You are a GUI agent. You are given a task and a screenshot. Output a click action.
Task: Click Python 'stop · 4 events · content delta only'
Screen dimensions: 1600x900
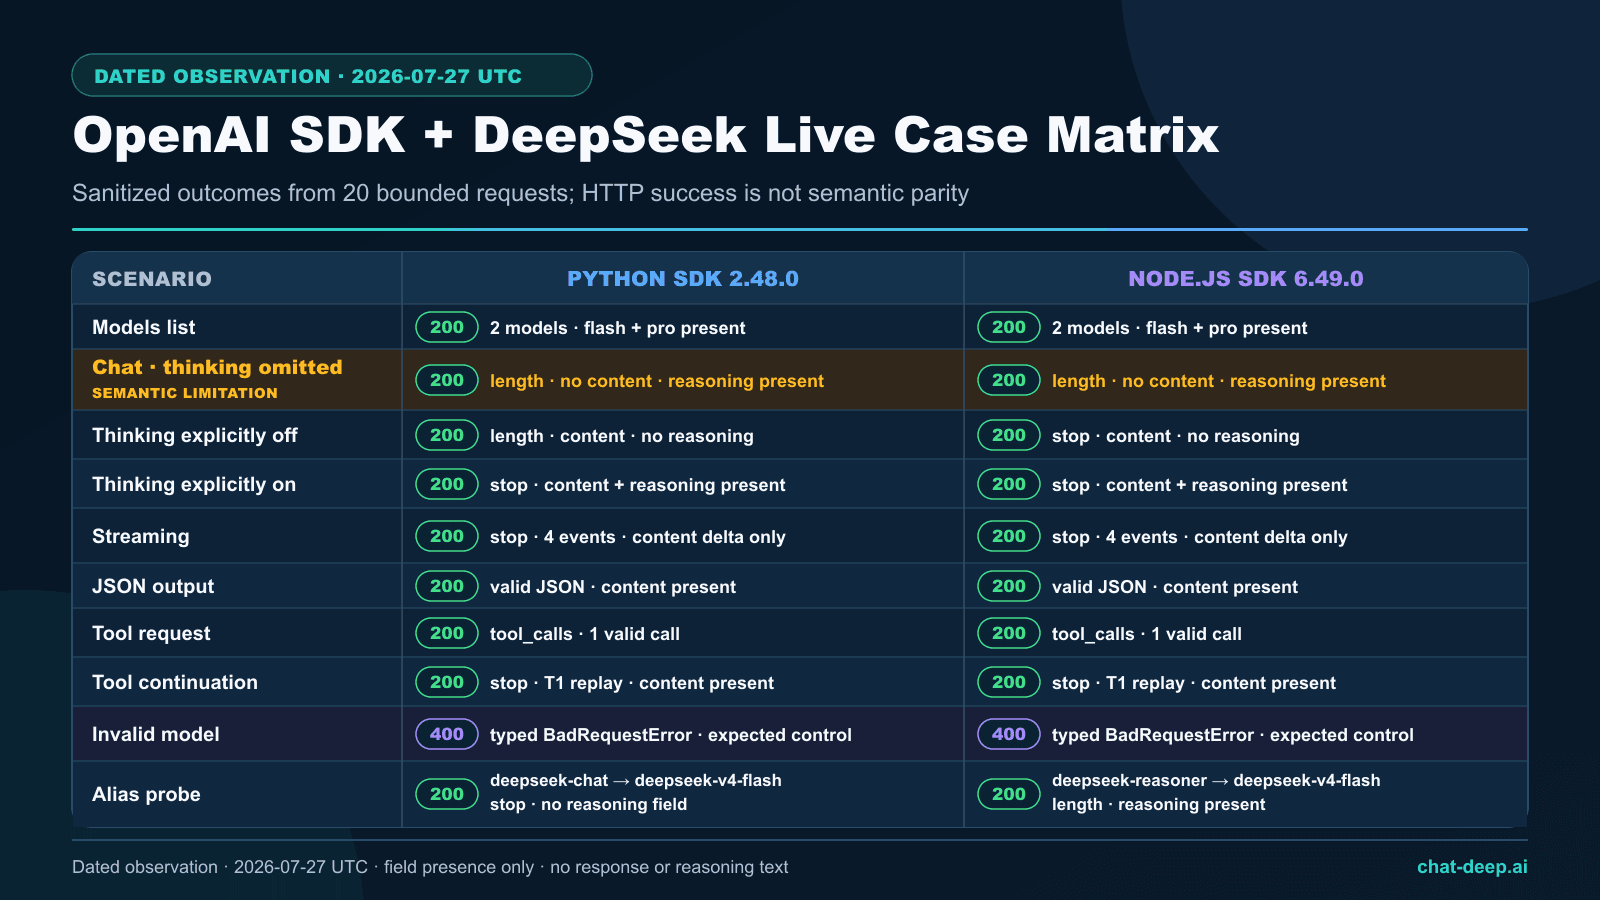tap(638, 537)
